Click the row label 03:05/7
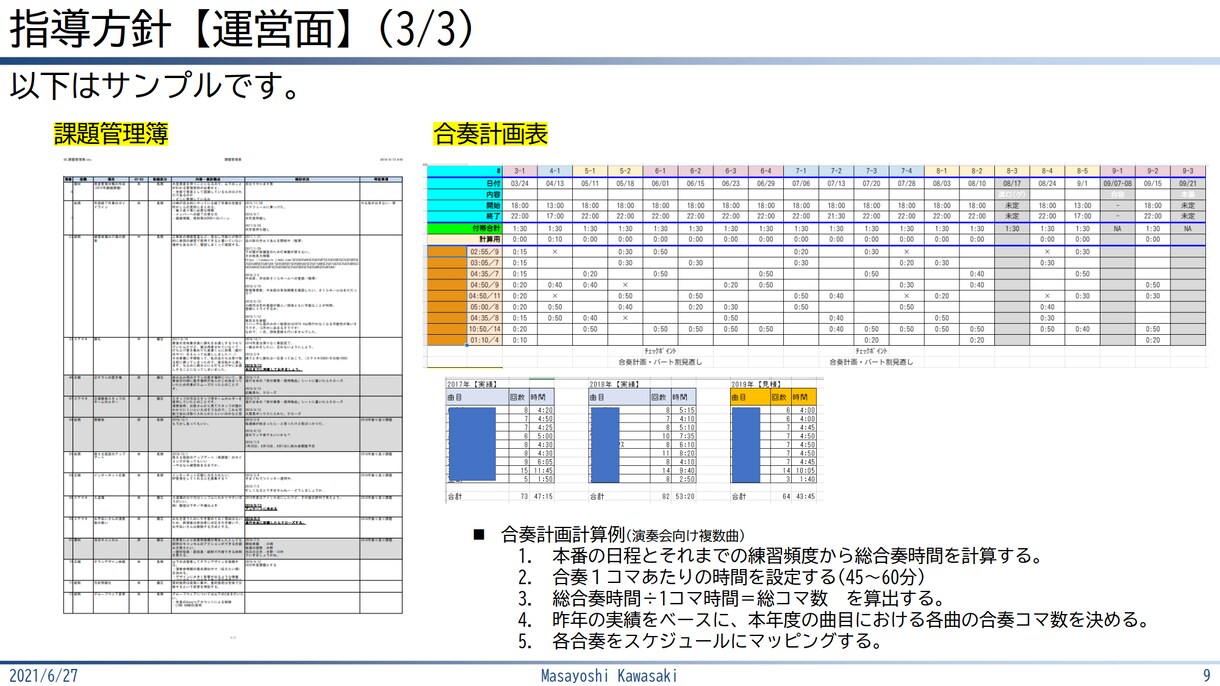This screenshot has width=1220, height=686. [484, 263]
